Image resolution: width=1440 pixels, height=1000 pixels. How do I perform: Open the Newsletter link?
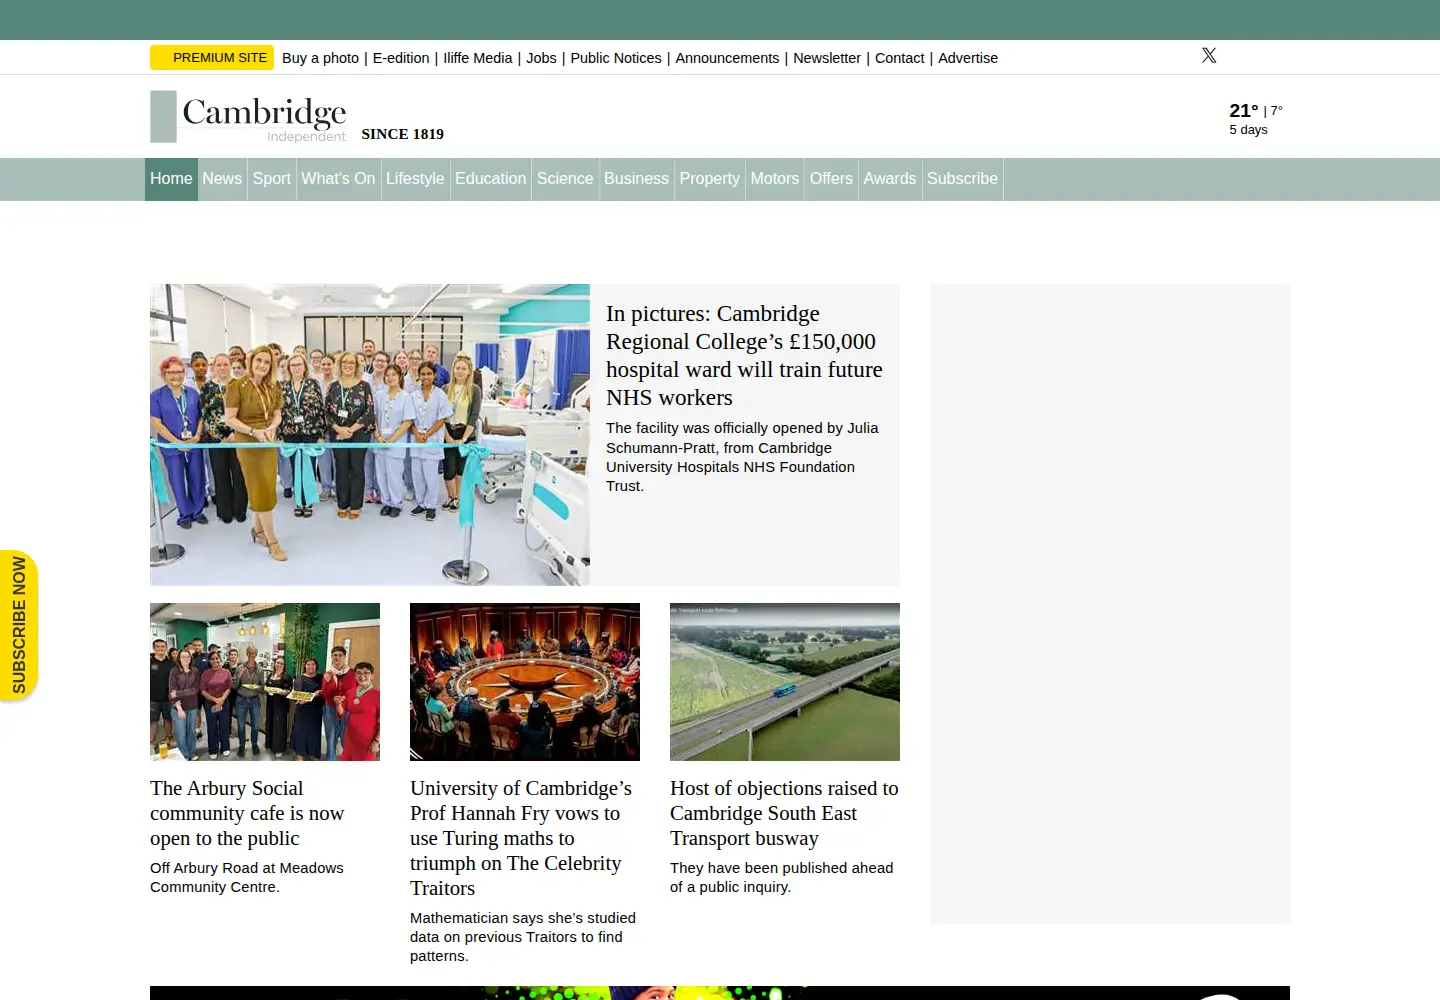(x=827, y=58)
